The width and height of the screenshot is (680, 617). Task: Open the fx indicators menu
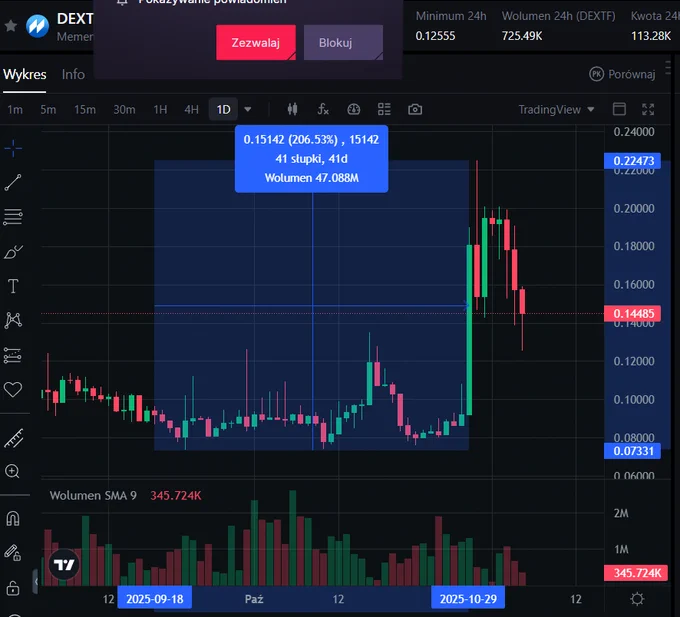coord(323,109)
